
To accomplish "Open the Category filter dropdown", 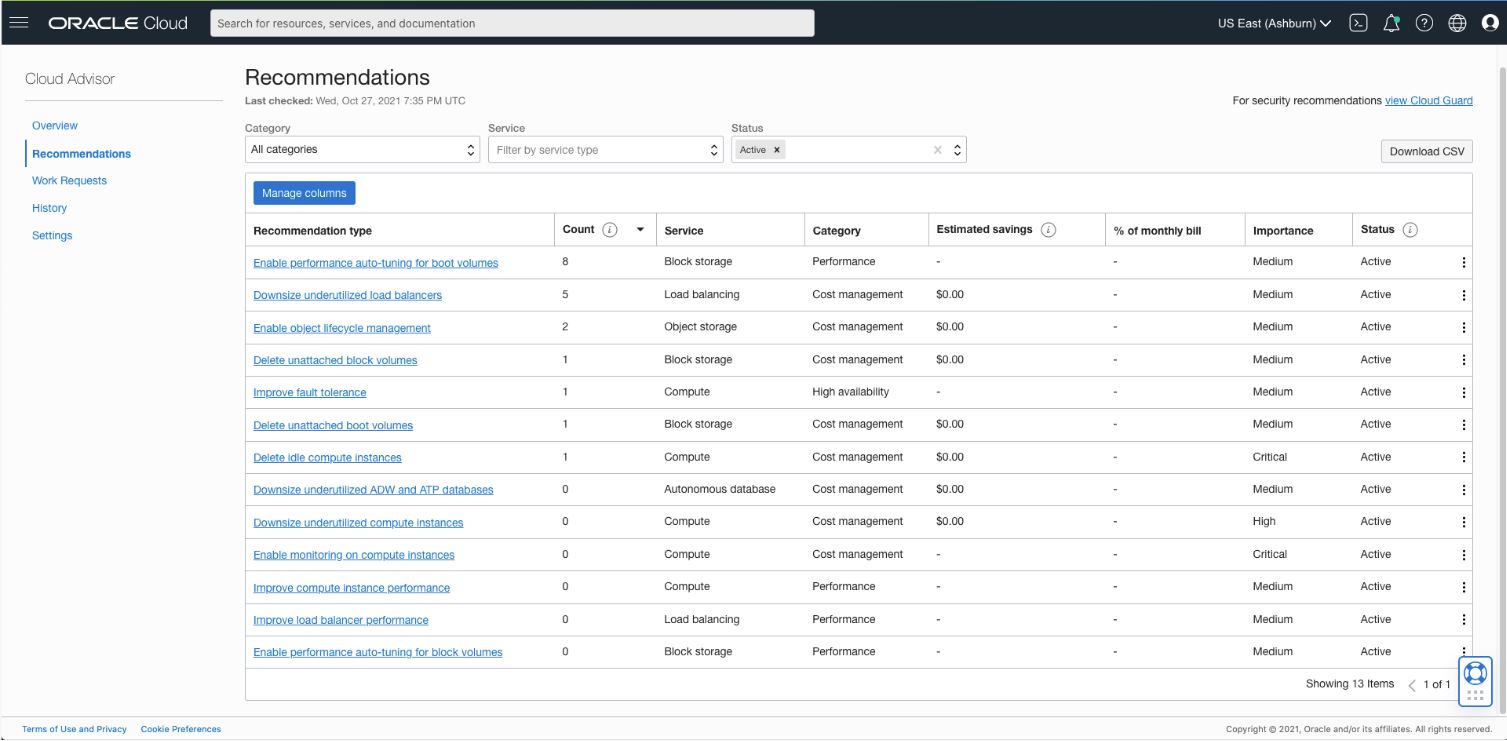I will click(362, 148).
